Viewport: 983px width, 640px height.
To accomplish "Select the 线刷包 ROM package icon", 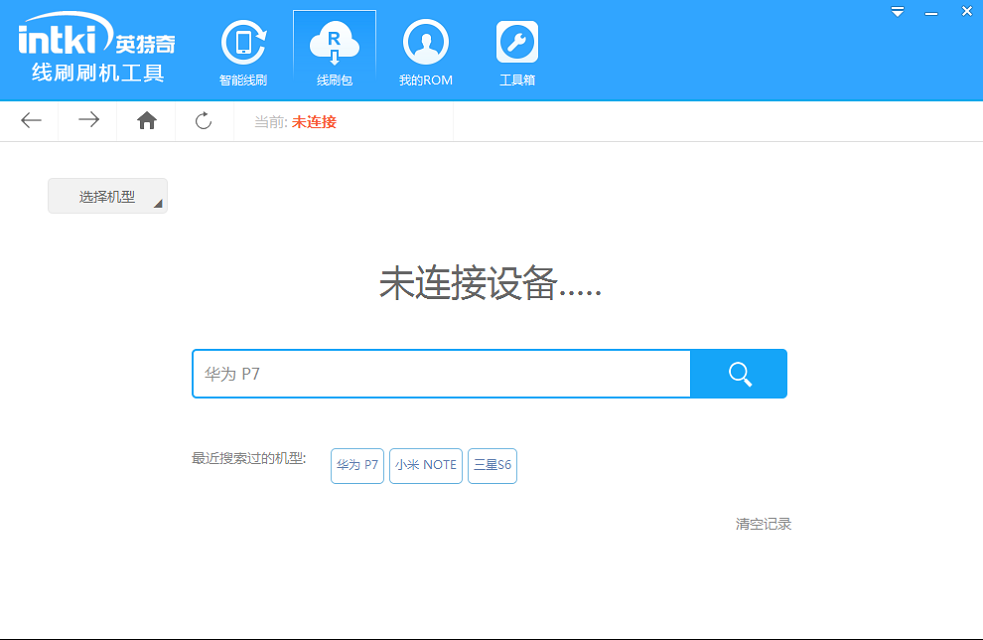I will [x=334, y=48].
